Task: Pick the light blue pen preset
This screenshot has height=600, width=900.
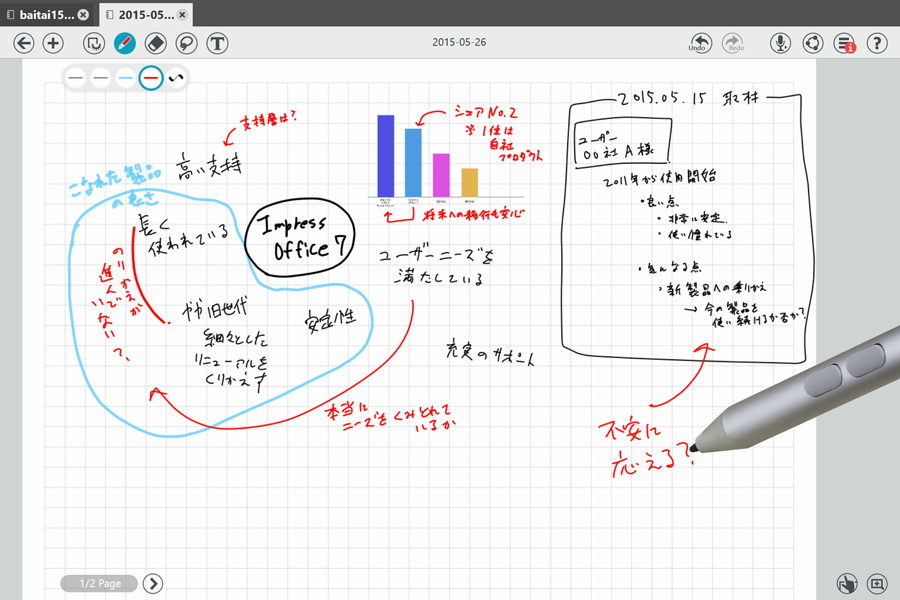Action: click(126, 77)
